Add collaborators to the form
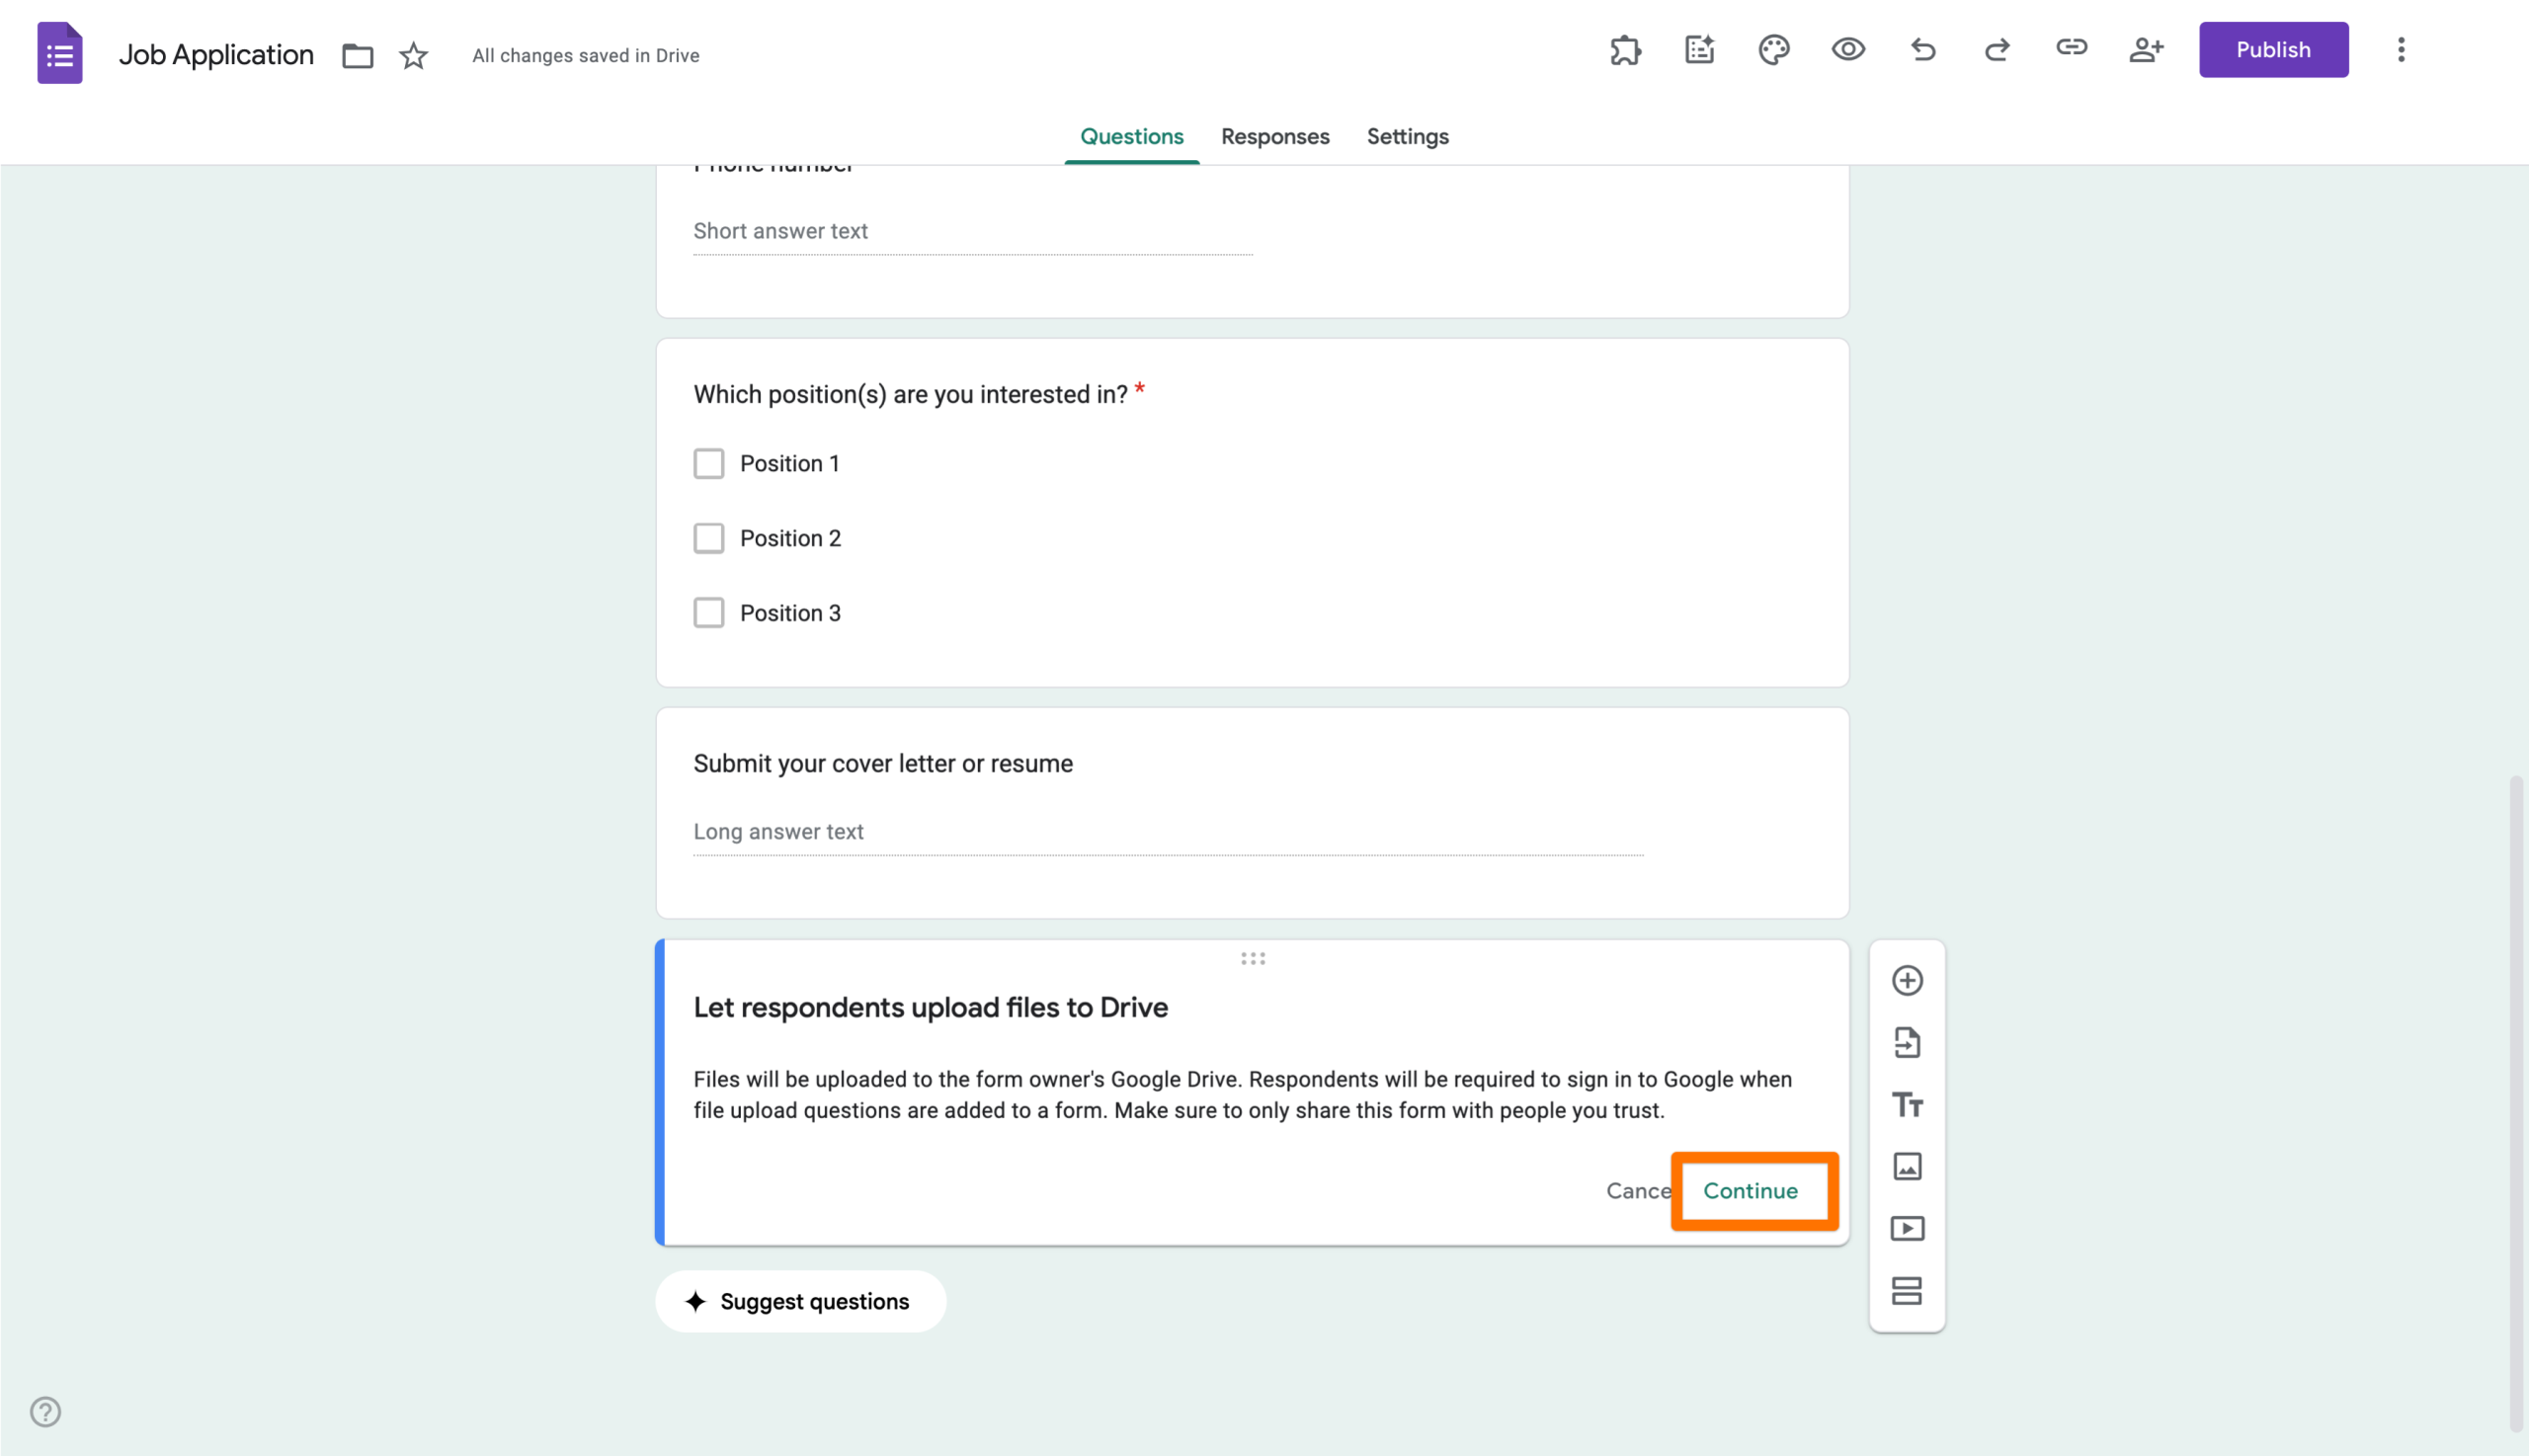The height and width of the screenshot is (1456, 2529). coord(2146,49)
